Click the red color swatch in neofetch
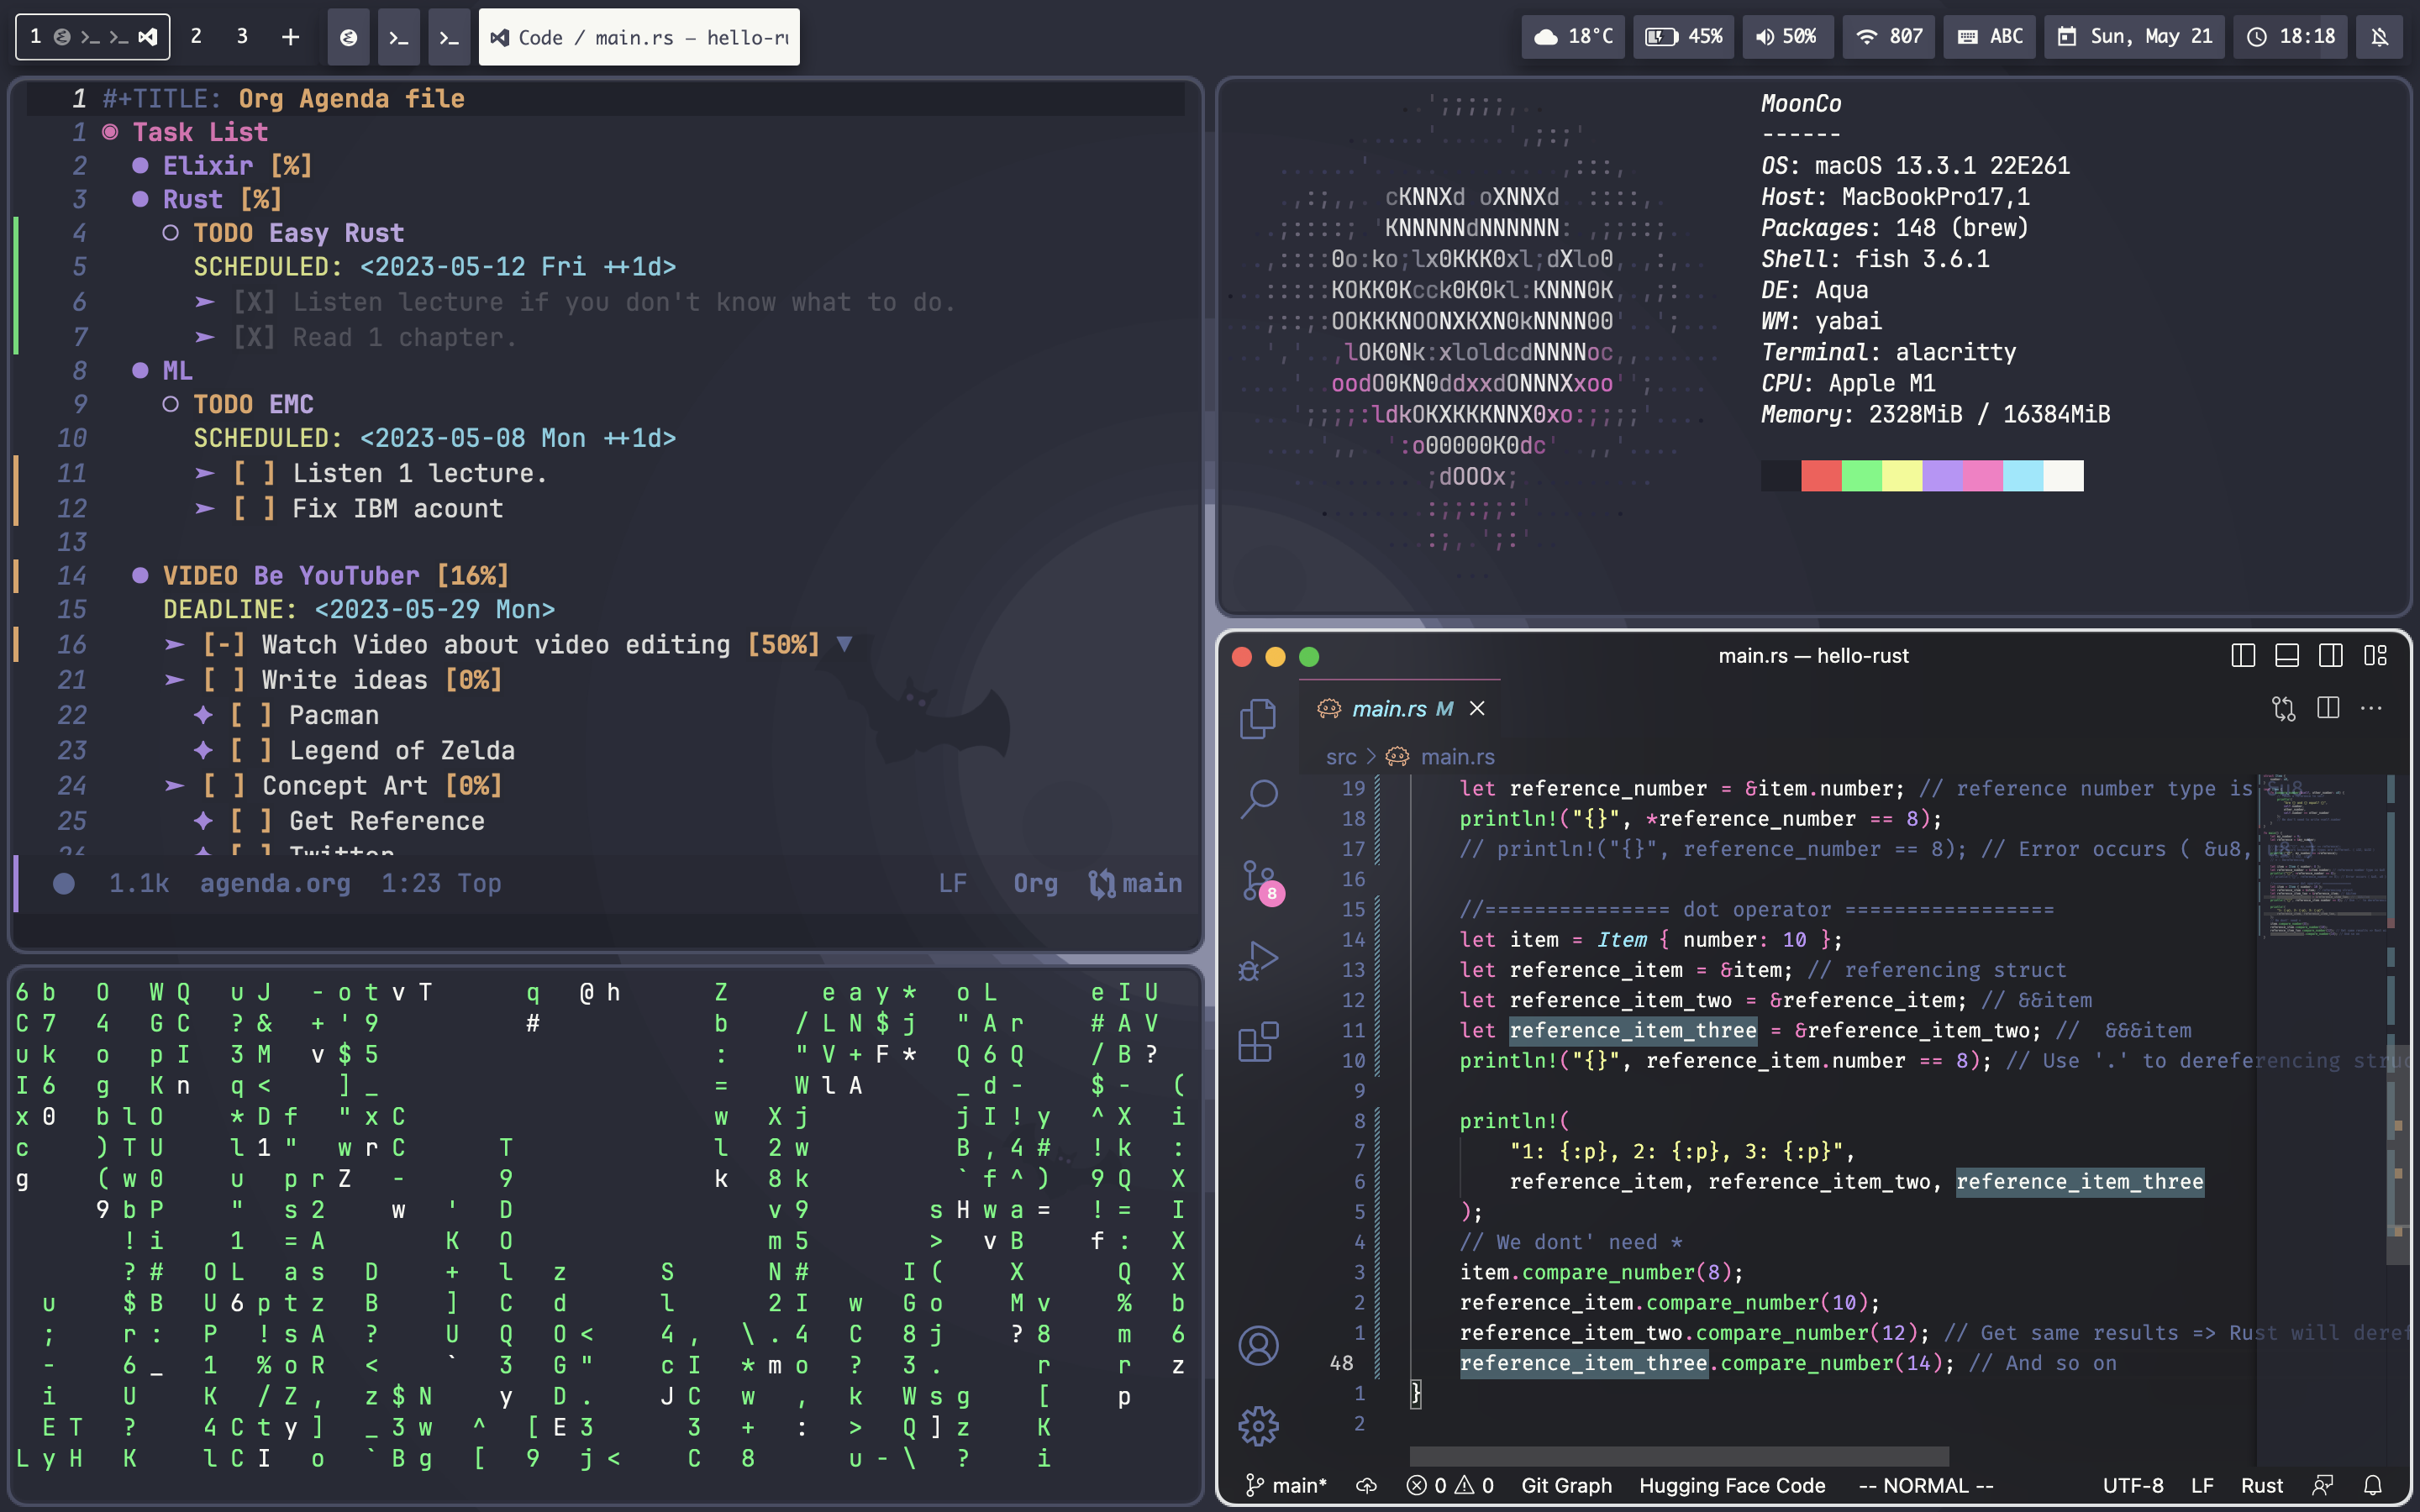2420x1512 pixels. pos(1821,476)
